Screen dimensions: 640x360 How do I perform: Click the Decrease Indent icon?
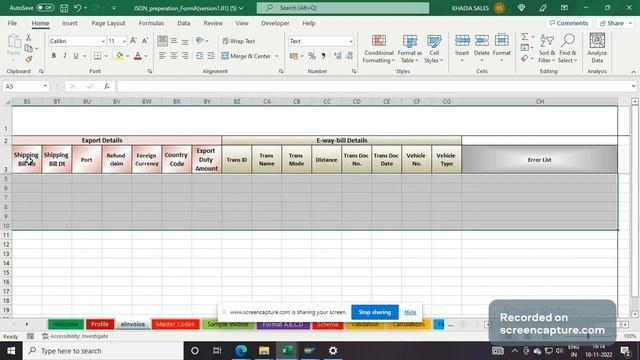[x=199, y=56]
